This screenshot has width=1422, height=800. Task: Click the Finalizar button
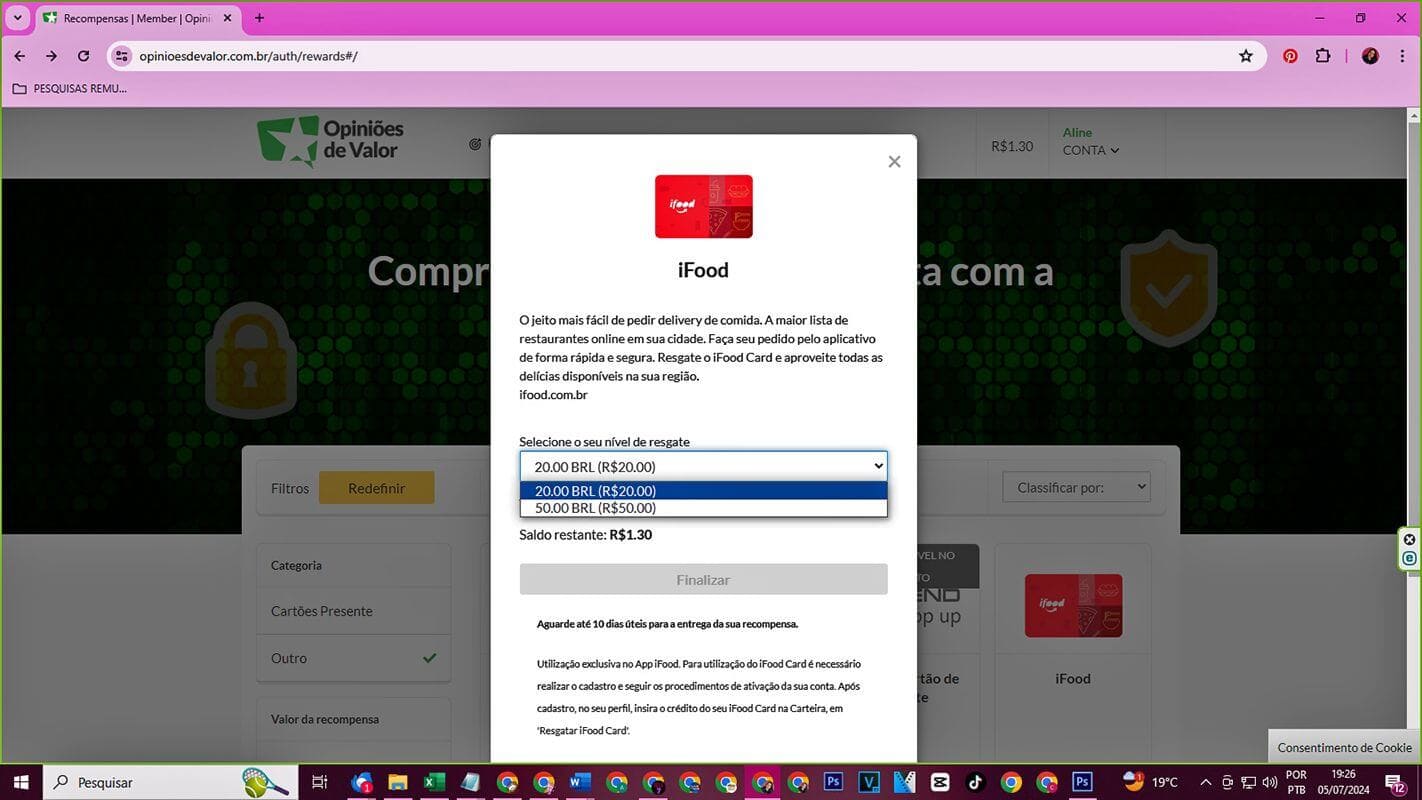(703, 580)
